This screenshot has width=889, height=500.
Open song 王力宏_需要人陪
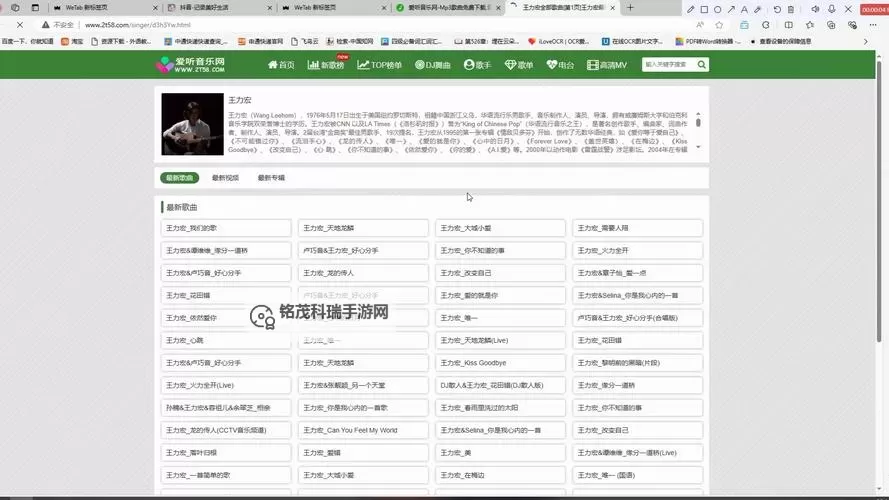pos(637,228)
